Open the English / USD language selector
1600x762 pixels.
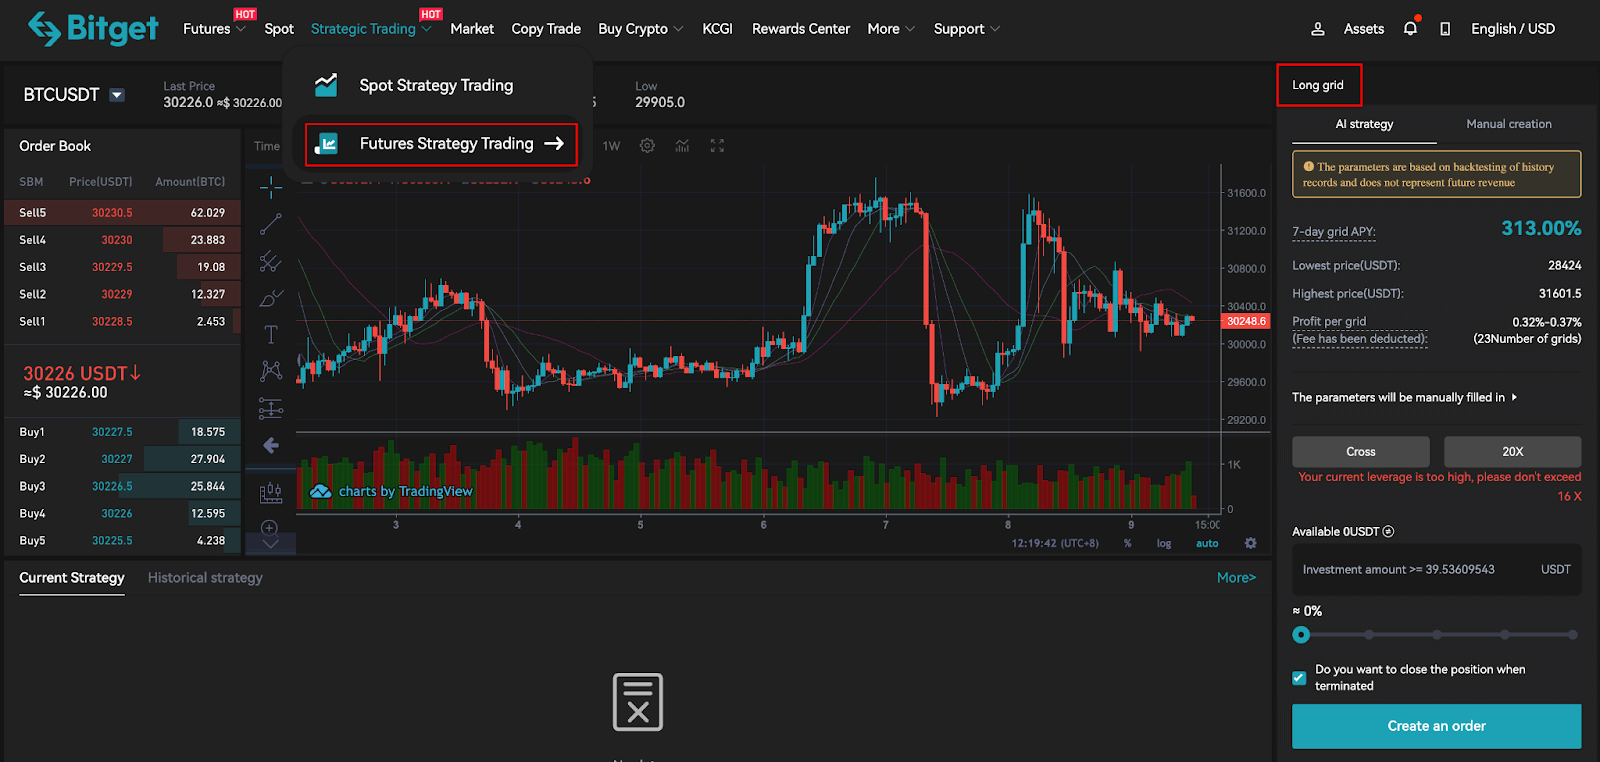click(x=1513, y=29)
